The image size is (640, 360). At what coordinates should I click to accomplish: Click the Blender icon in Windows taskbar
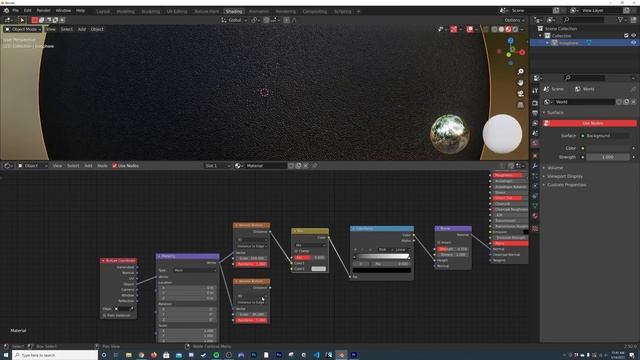click(x=342, y=355)
